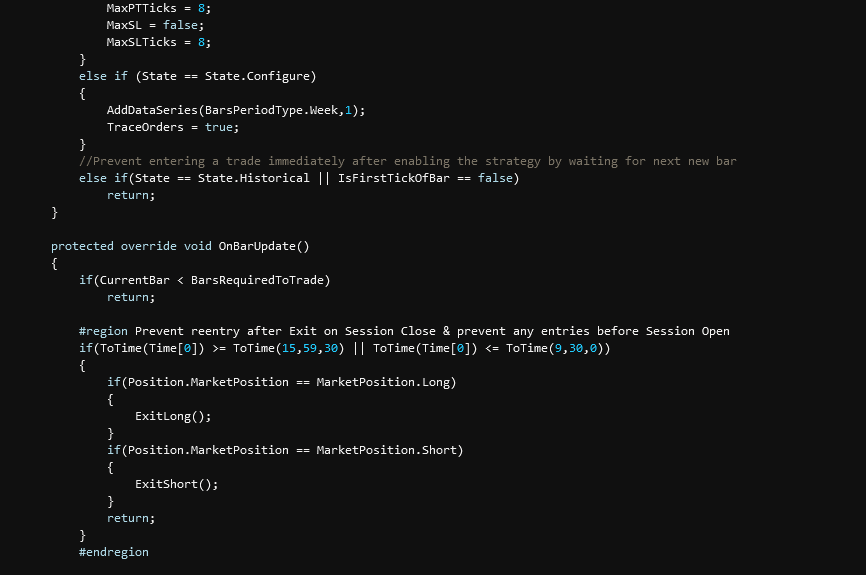The width and height of the screenshot is (866, 575).
Task: Click the MaxSL = false statement
Action: (x=155, y=25)
